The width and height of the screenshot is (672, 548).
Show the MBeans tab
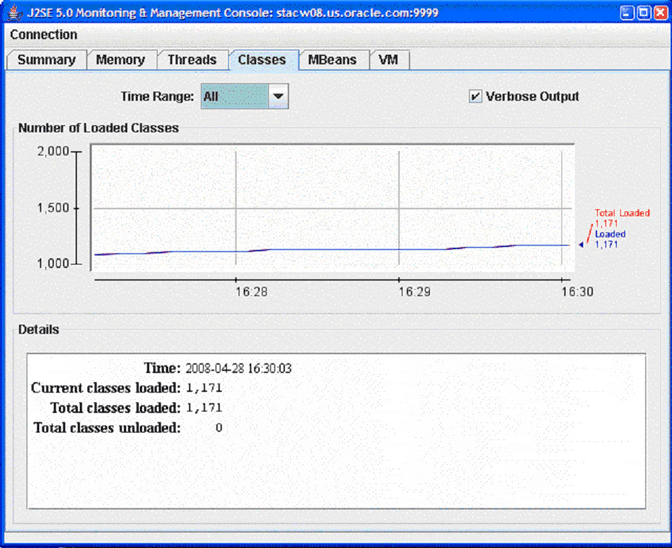click(x=332, y=60)
